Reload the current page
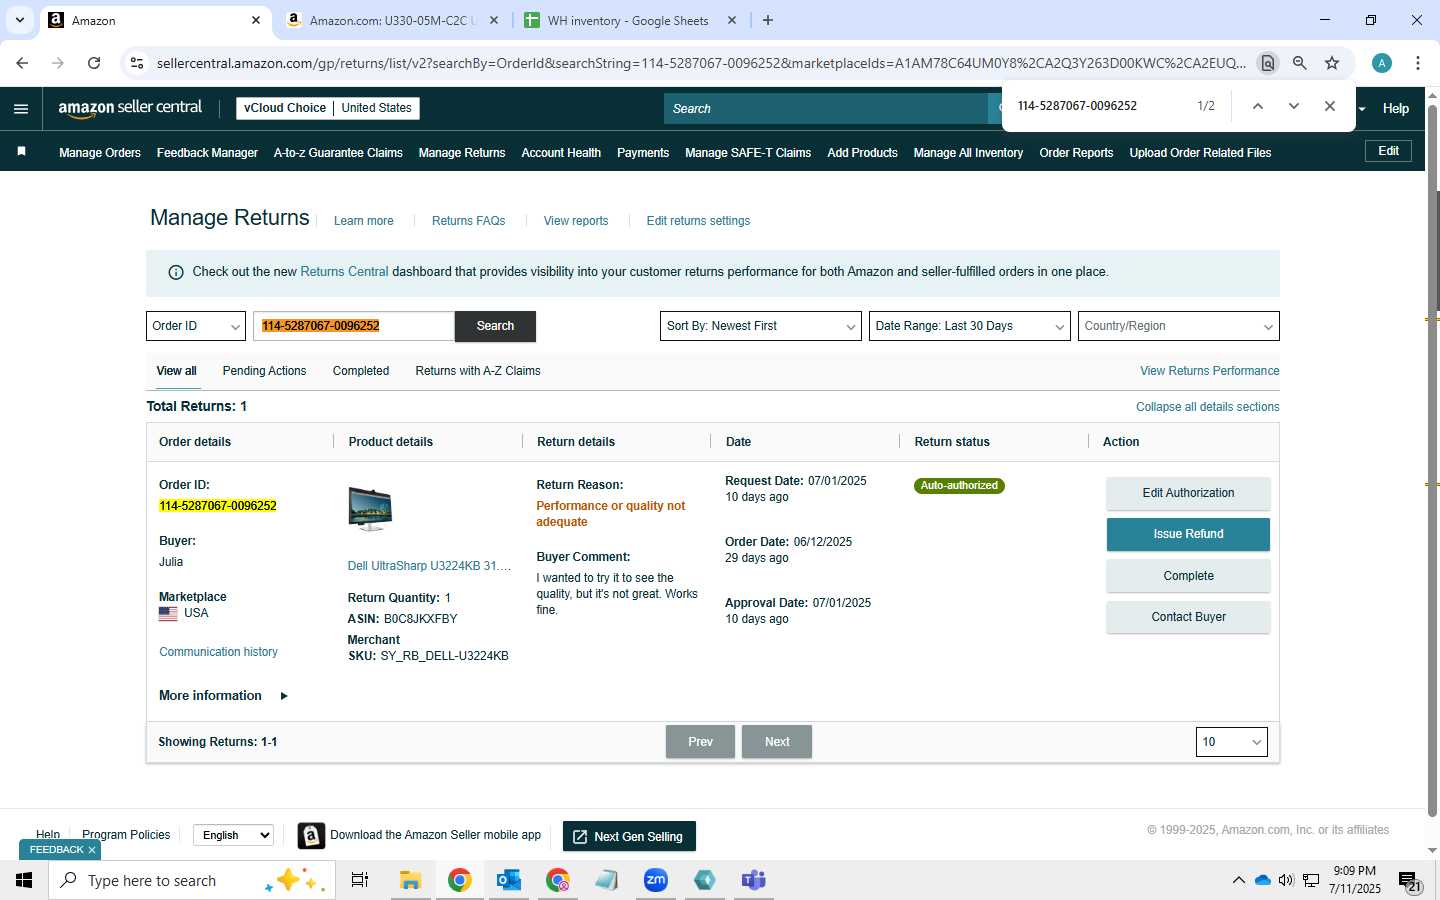1440x900 pixels. point(94,63)
